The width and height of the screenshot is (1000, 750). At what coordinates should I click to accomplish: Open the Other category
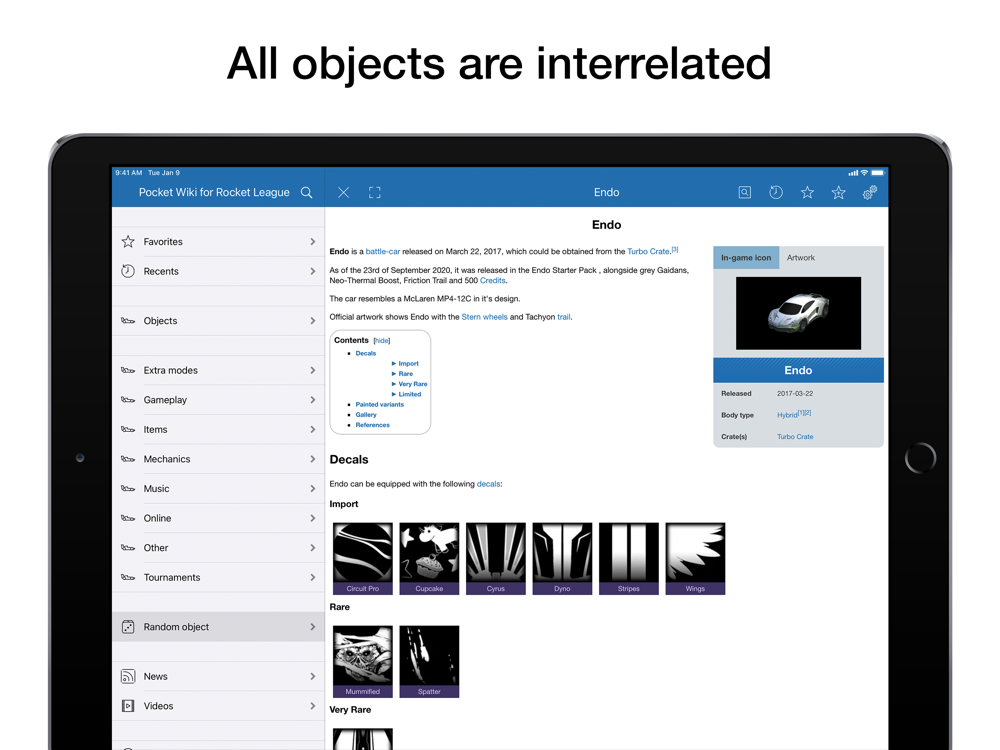tap(218, 548)
